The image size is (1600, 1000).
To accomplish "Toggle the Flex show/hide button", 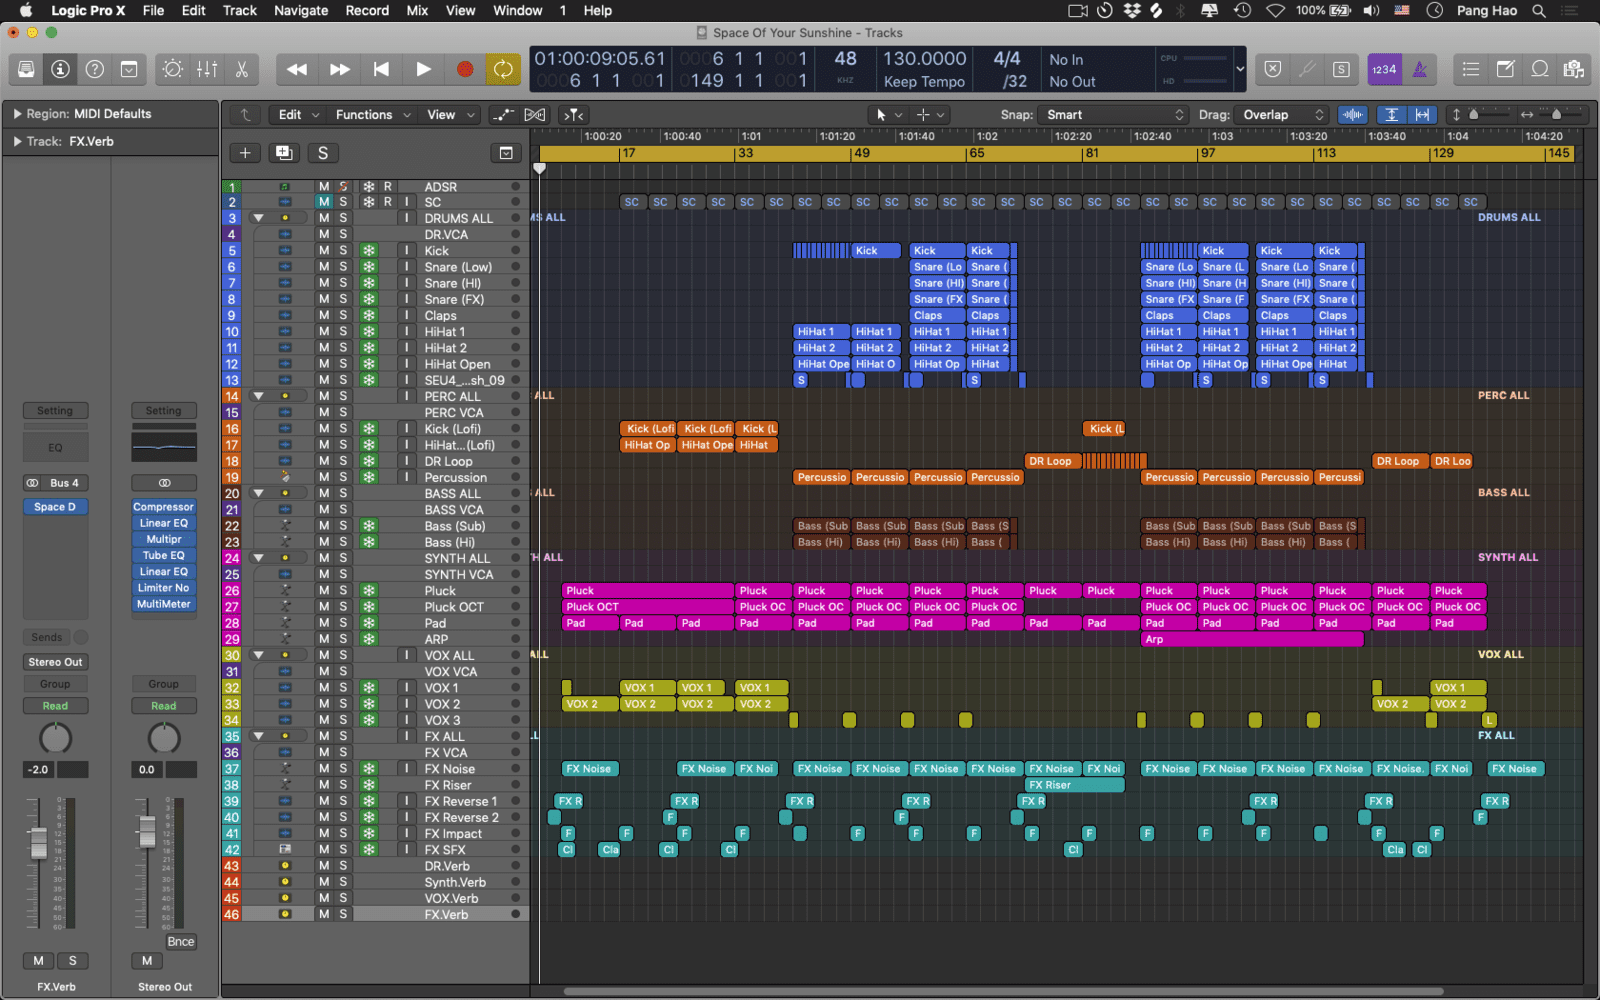I will 535,115.
